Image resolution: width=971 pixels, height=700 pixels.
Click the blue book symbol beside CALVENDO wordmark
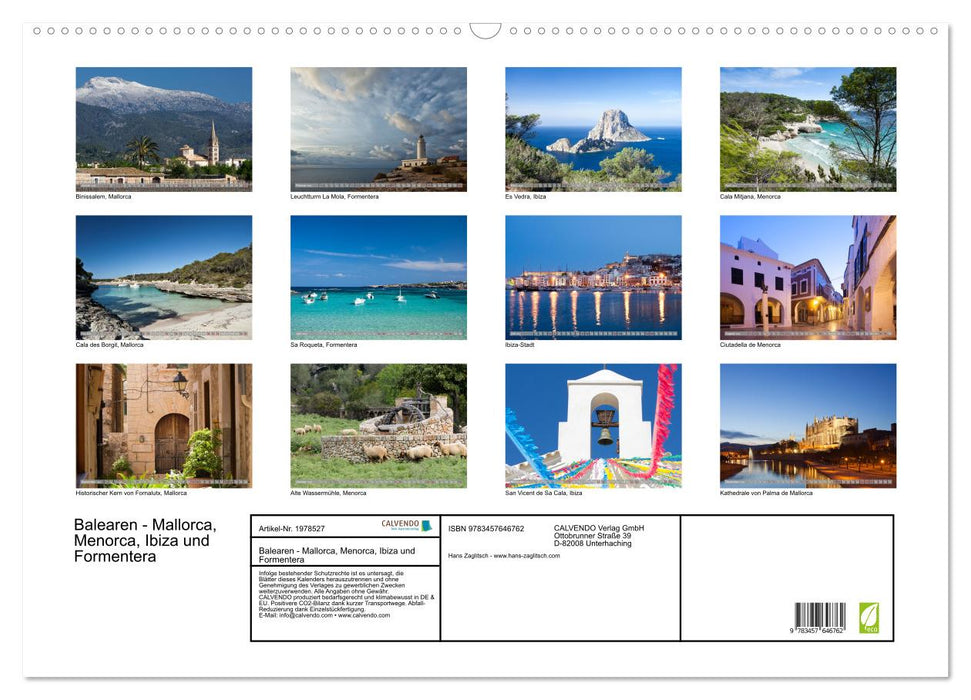pyautogui.click(x=427, y=527)
